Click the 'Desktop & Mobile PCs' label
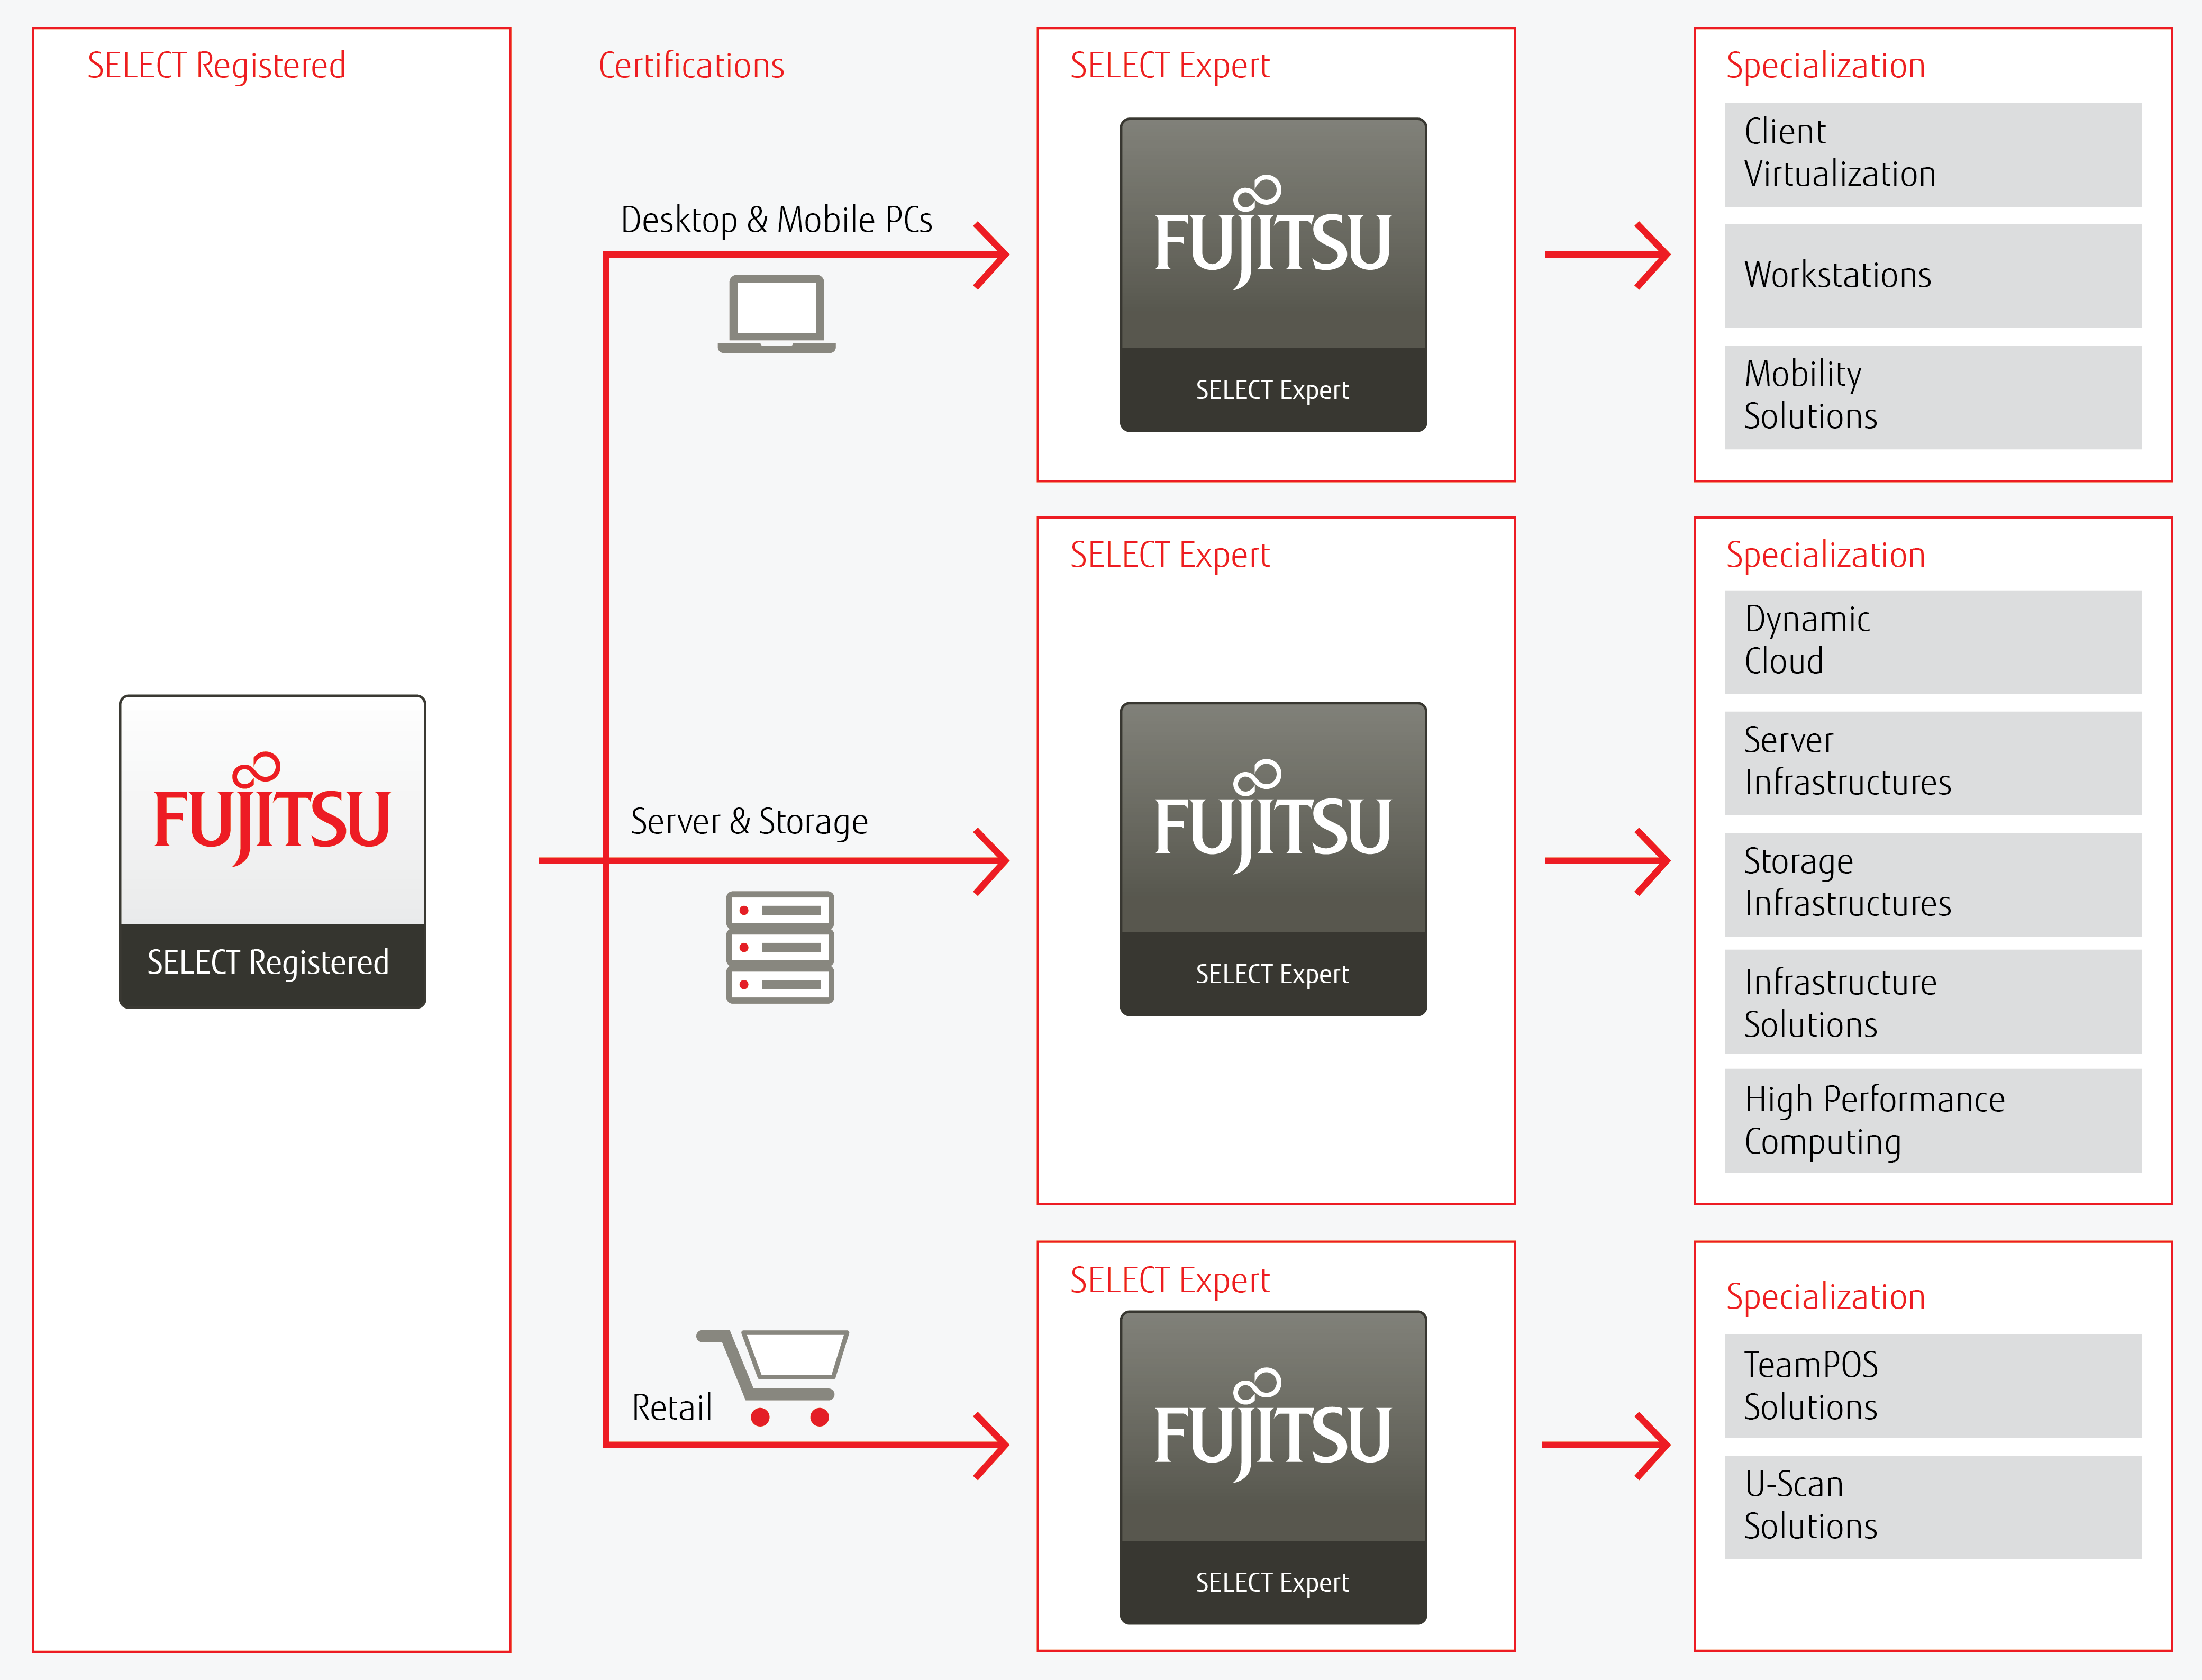2202x1680 pixels. click(x=776, y=220)
